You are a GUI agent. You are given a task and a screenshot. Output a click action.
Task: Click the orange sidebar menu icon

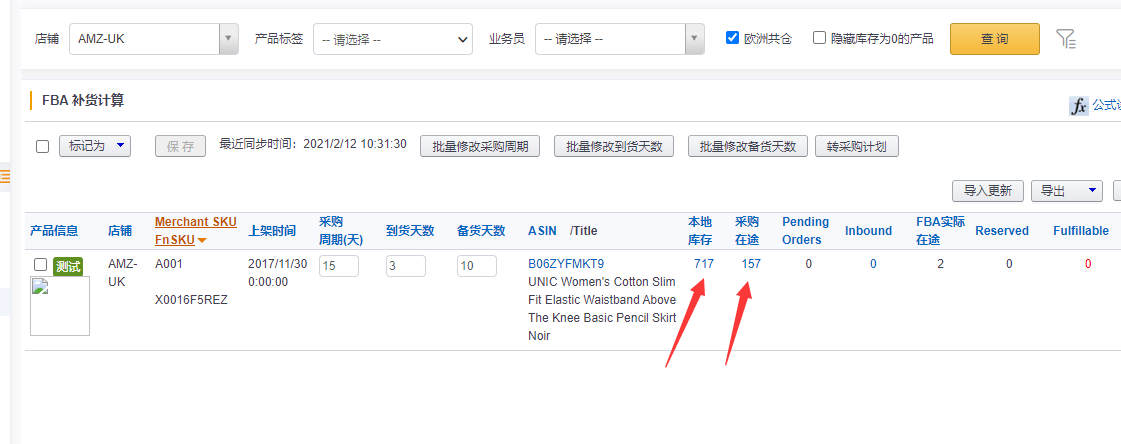(5, 177)
